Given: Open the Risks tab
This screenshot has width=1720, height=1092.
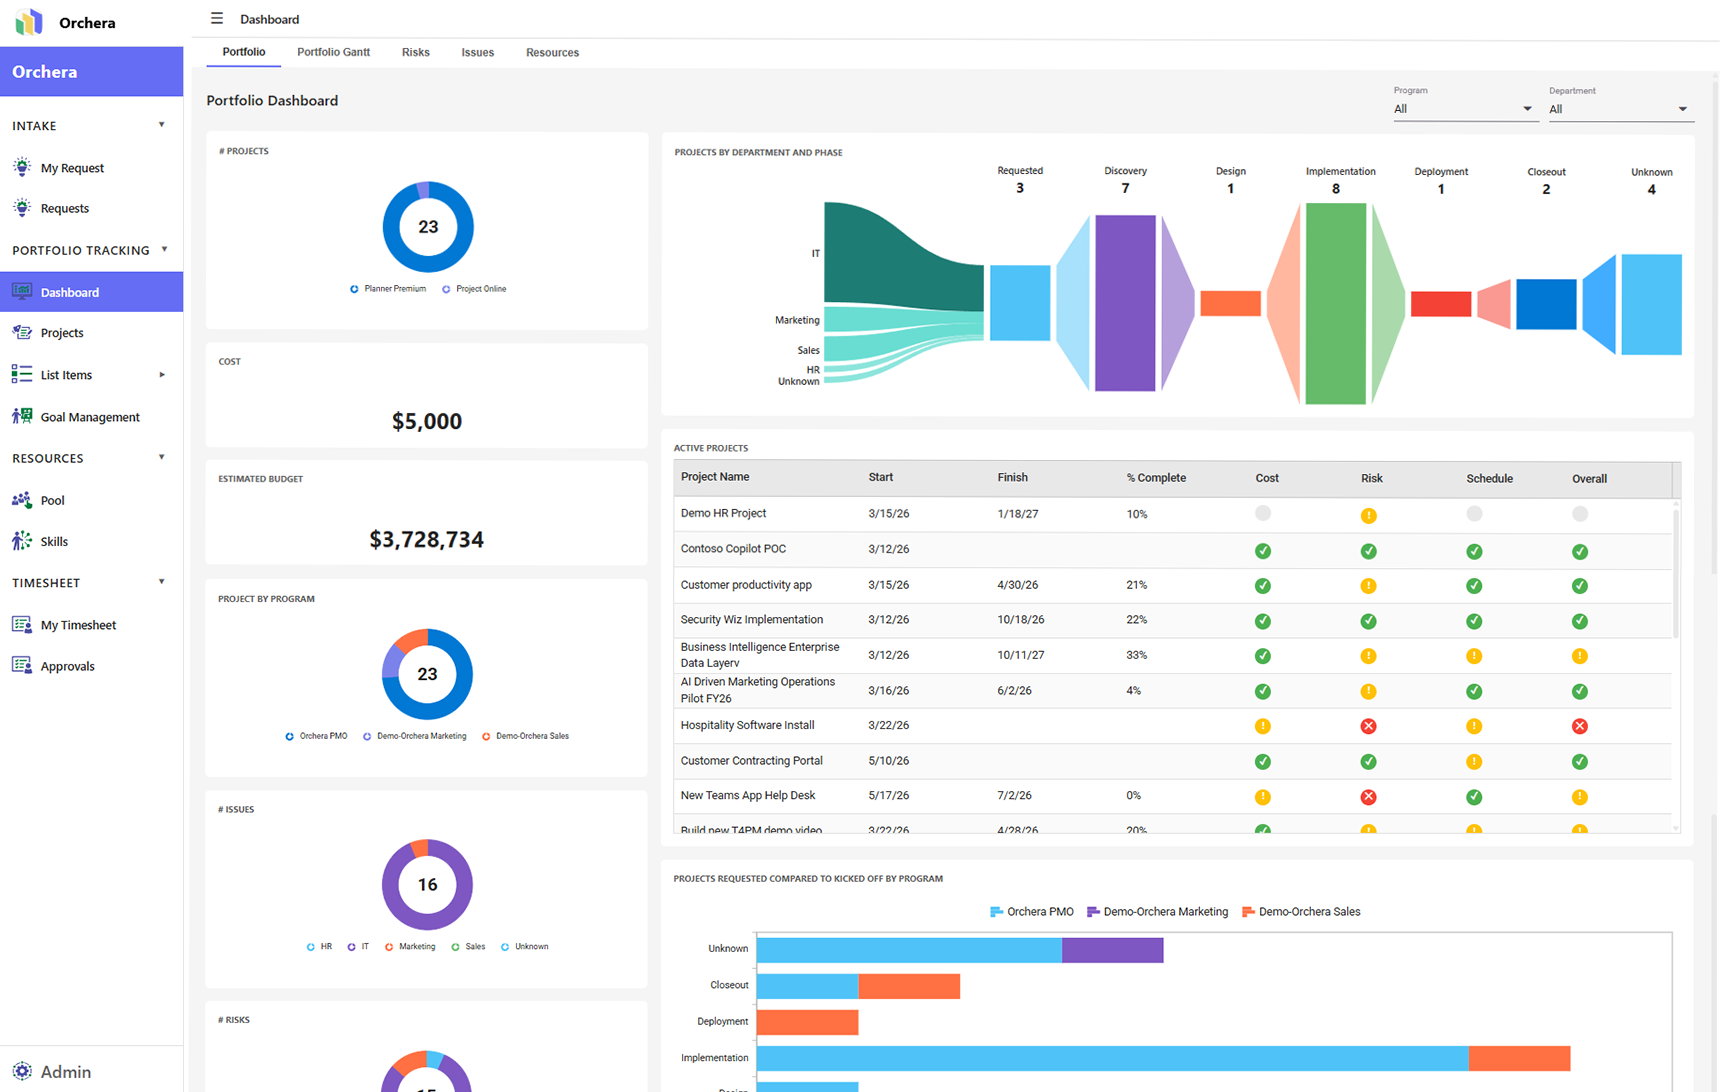Looking at the screenshot, I should (416, 52).
